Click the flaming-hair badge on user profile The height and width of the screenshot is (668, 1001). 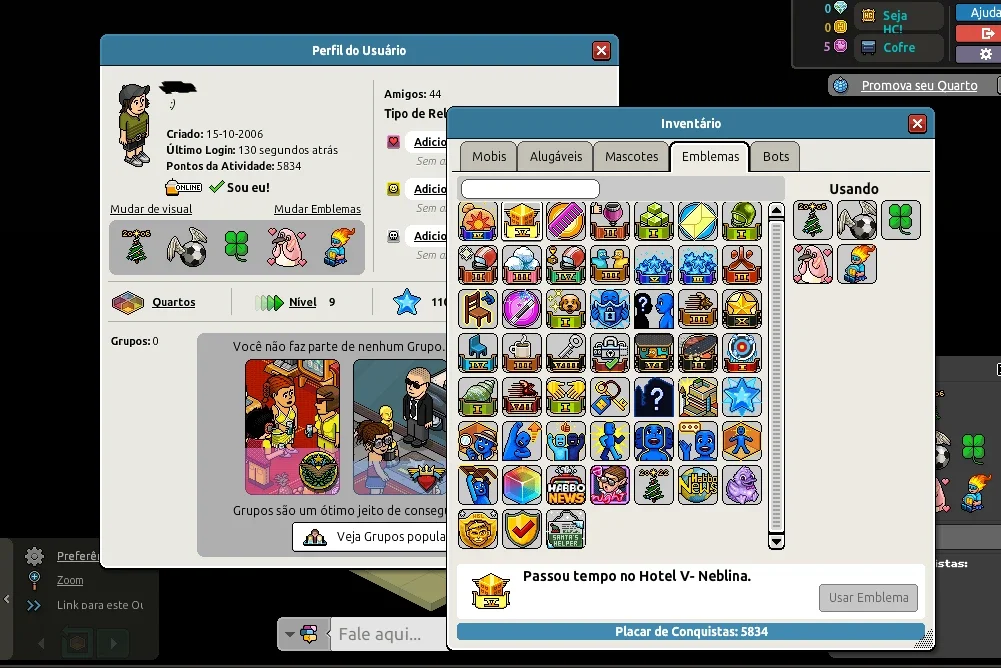(x=338, y=247)
